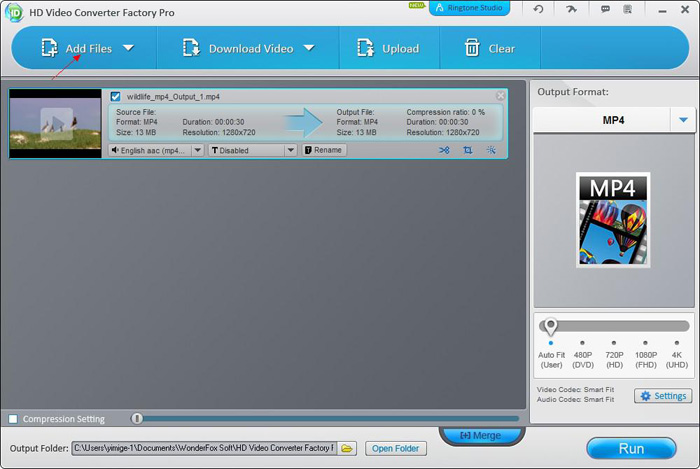This screenshot has width=700, height=469.
Task: Minimize the HD Video Converter window
Action: click(x=662, y=10)
